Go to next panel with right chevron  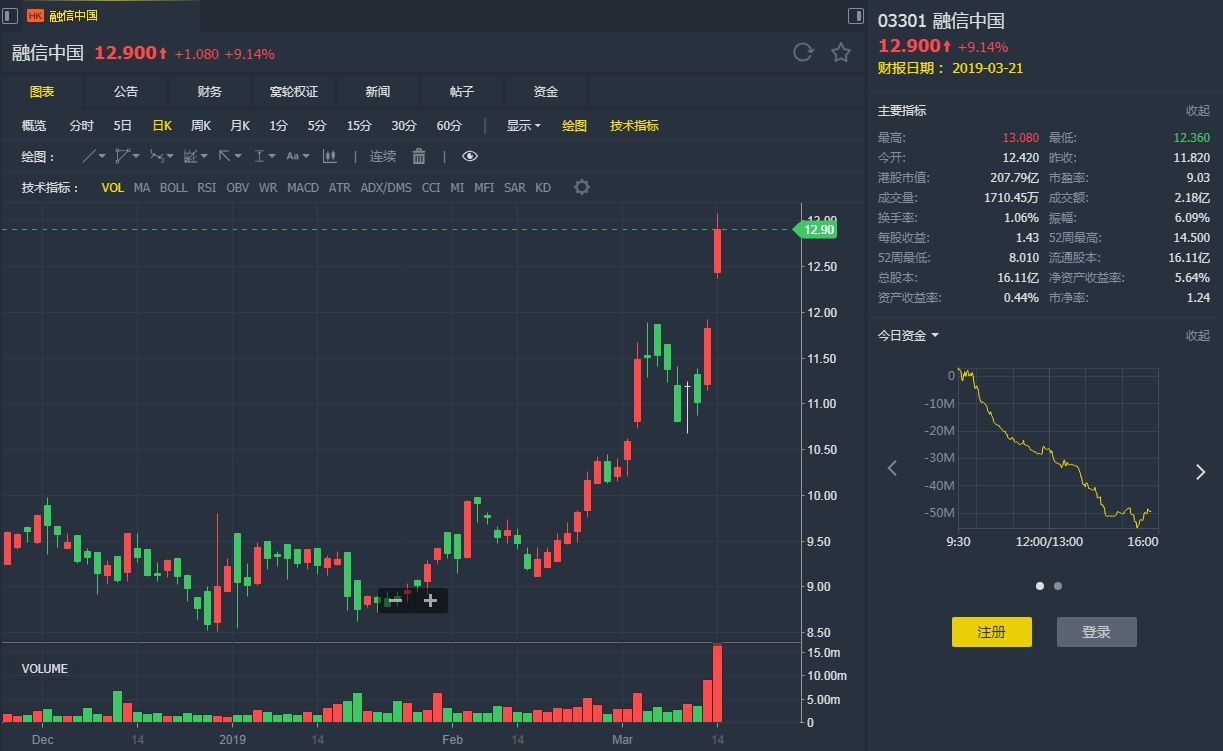[x=1201, y=472]
